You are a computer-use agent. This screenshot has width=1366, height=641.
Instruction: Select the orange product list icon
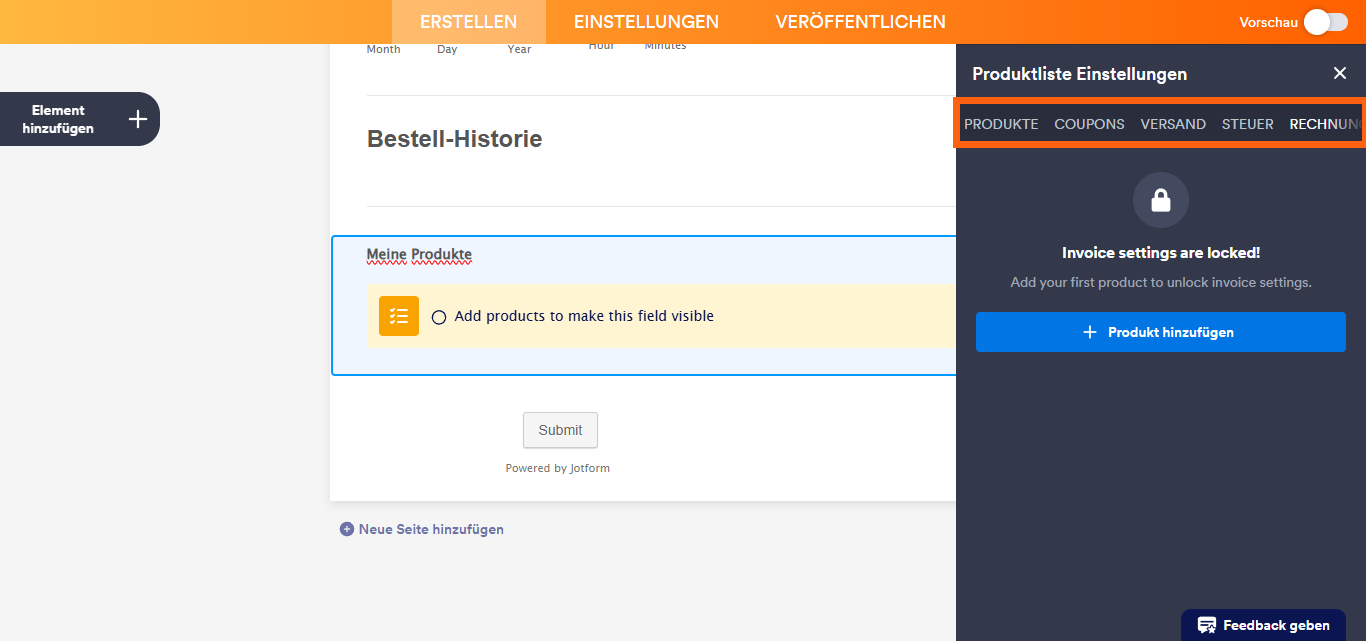[x=398, y=315]
